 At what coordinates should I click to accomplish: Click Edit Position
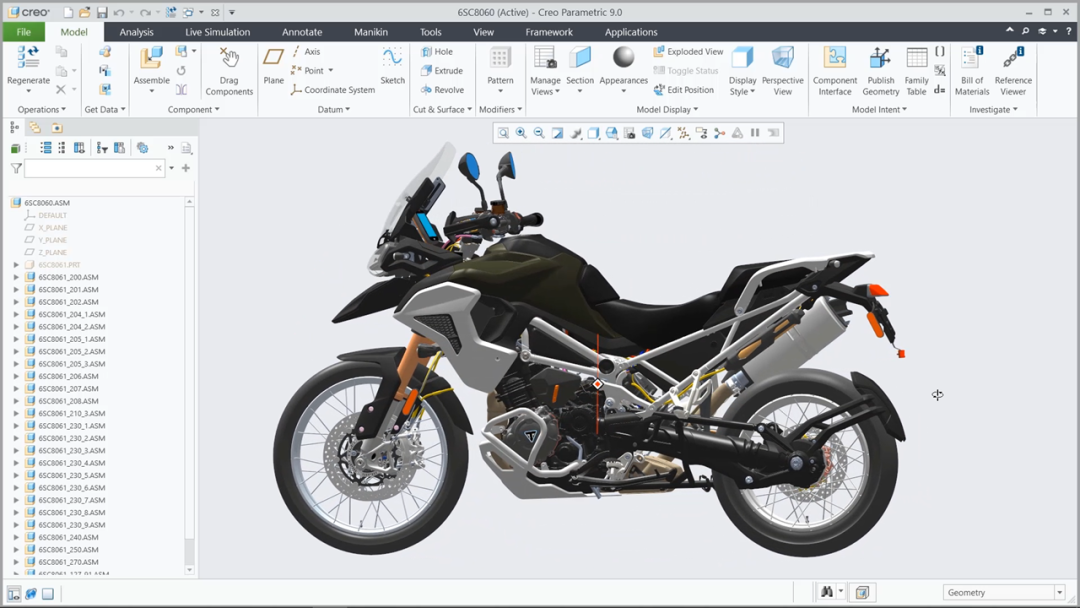click(x=683, y=90)
